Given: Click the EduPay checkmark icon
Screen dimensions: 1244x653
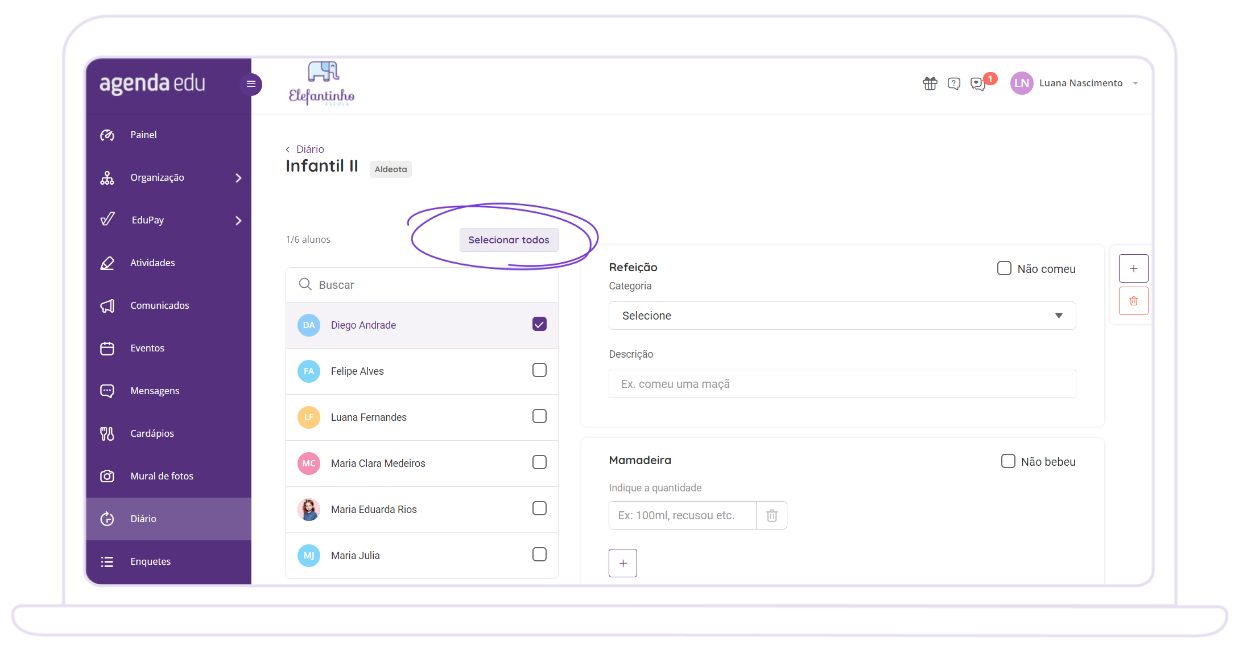Looking at the screenshot, I should click(x=108, y=220).
